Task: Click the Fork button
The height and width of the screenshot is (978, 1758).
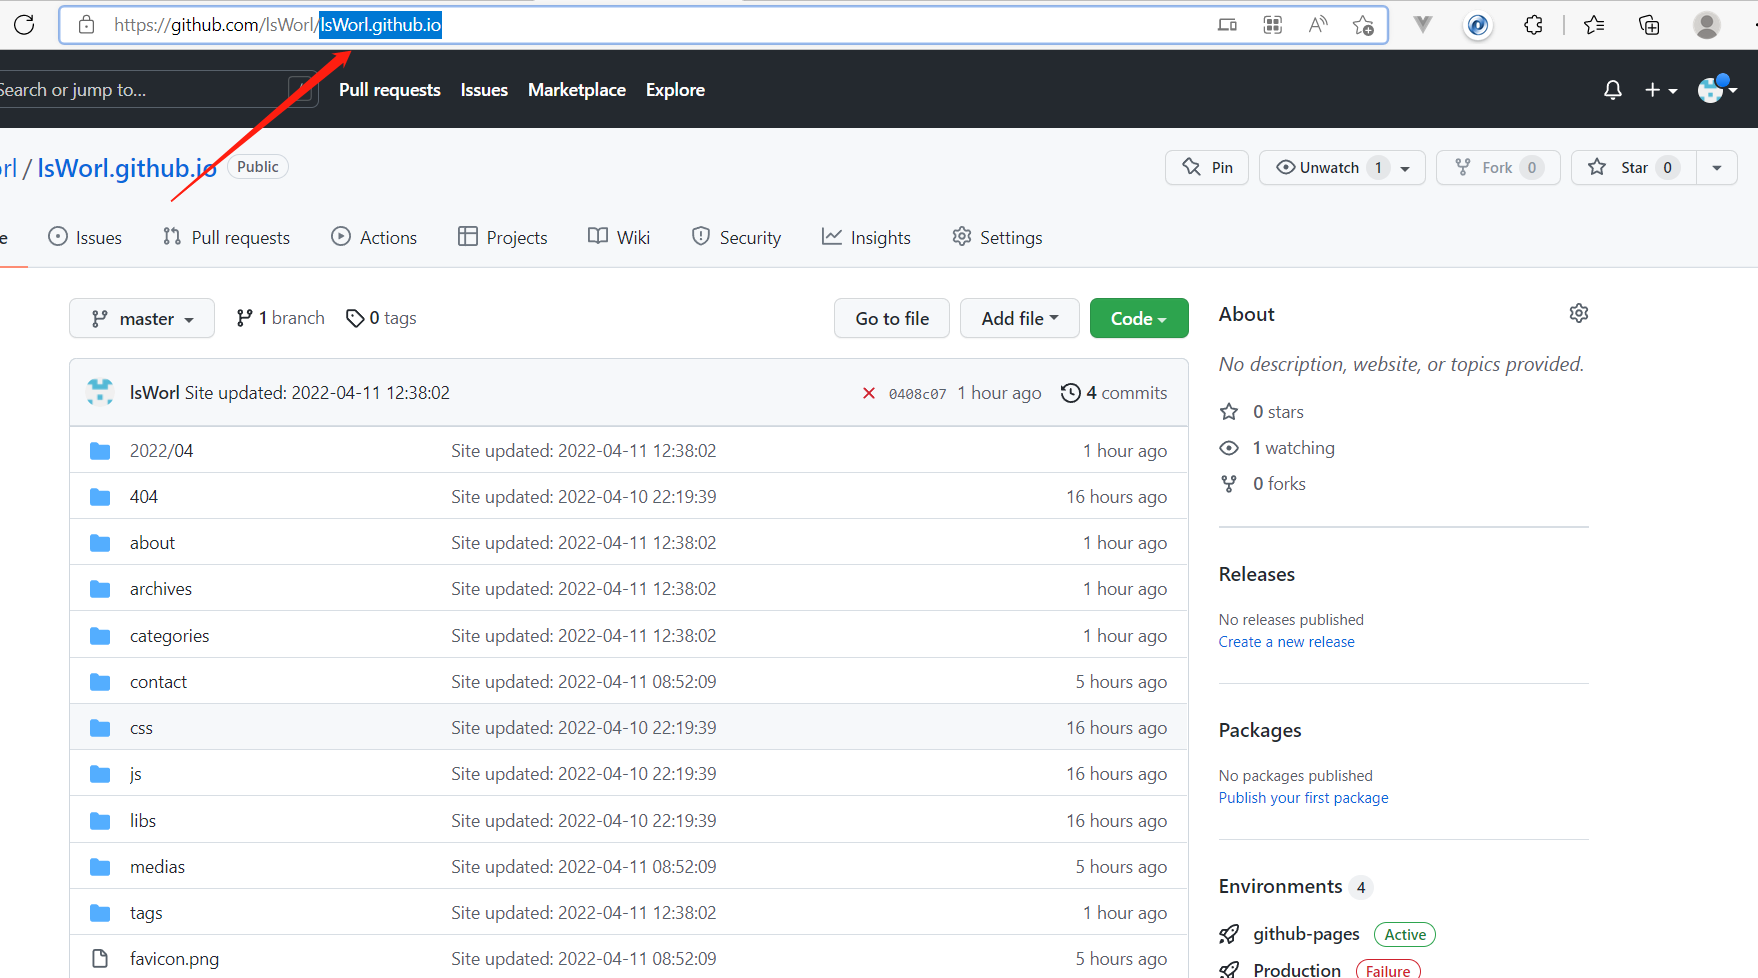Action: tap(1498, 168)
